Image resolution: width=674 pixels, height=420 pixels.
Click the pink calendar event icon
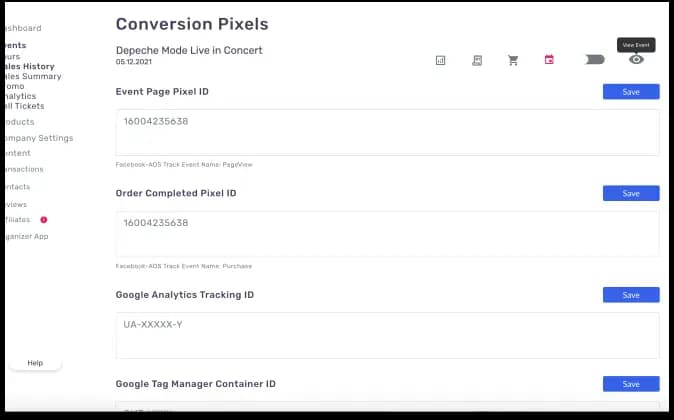click(549, 60)
